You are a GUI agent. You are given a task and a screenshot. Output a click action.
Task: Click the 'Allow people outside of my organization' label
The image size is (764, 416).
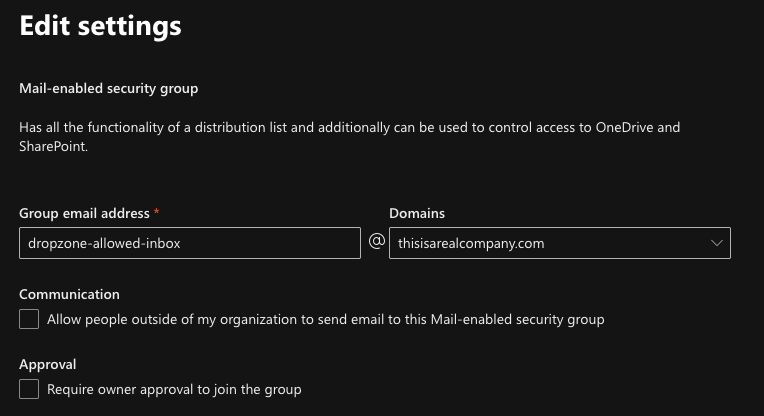pos(326,320)
